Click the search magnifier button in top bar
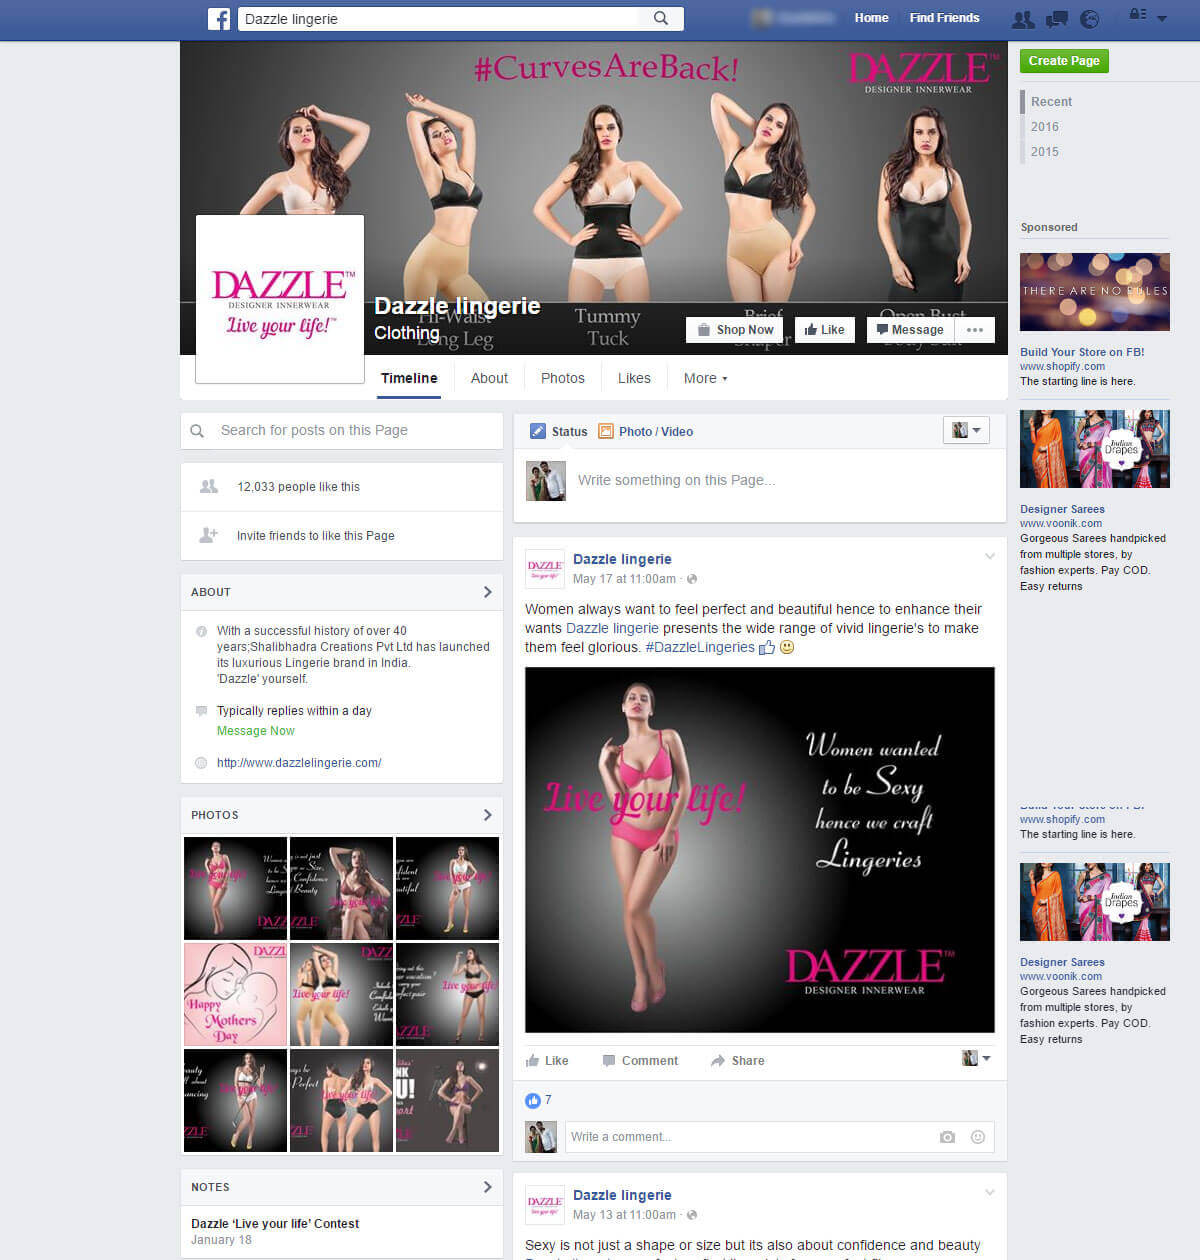The width and height of the screenshot is (1200, 1260). 661,18
